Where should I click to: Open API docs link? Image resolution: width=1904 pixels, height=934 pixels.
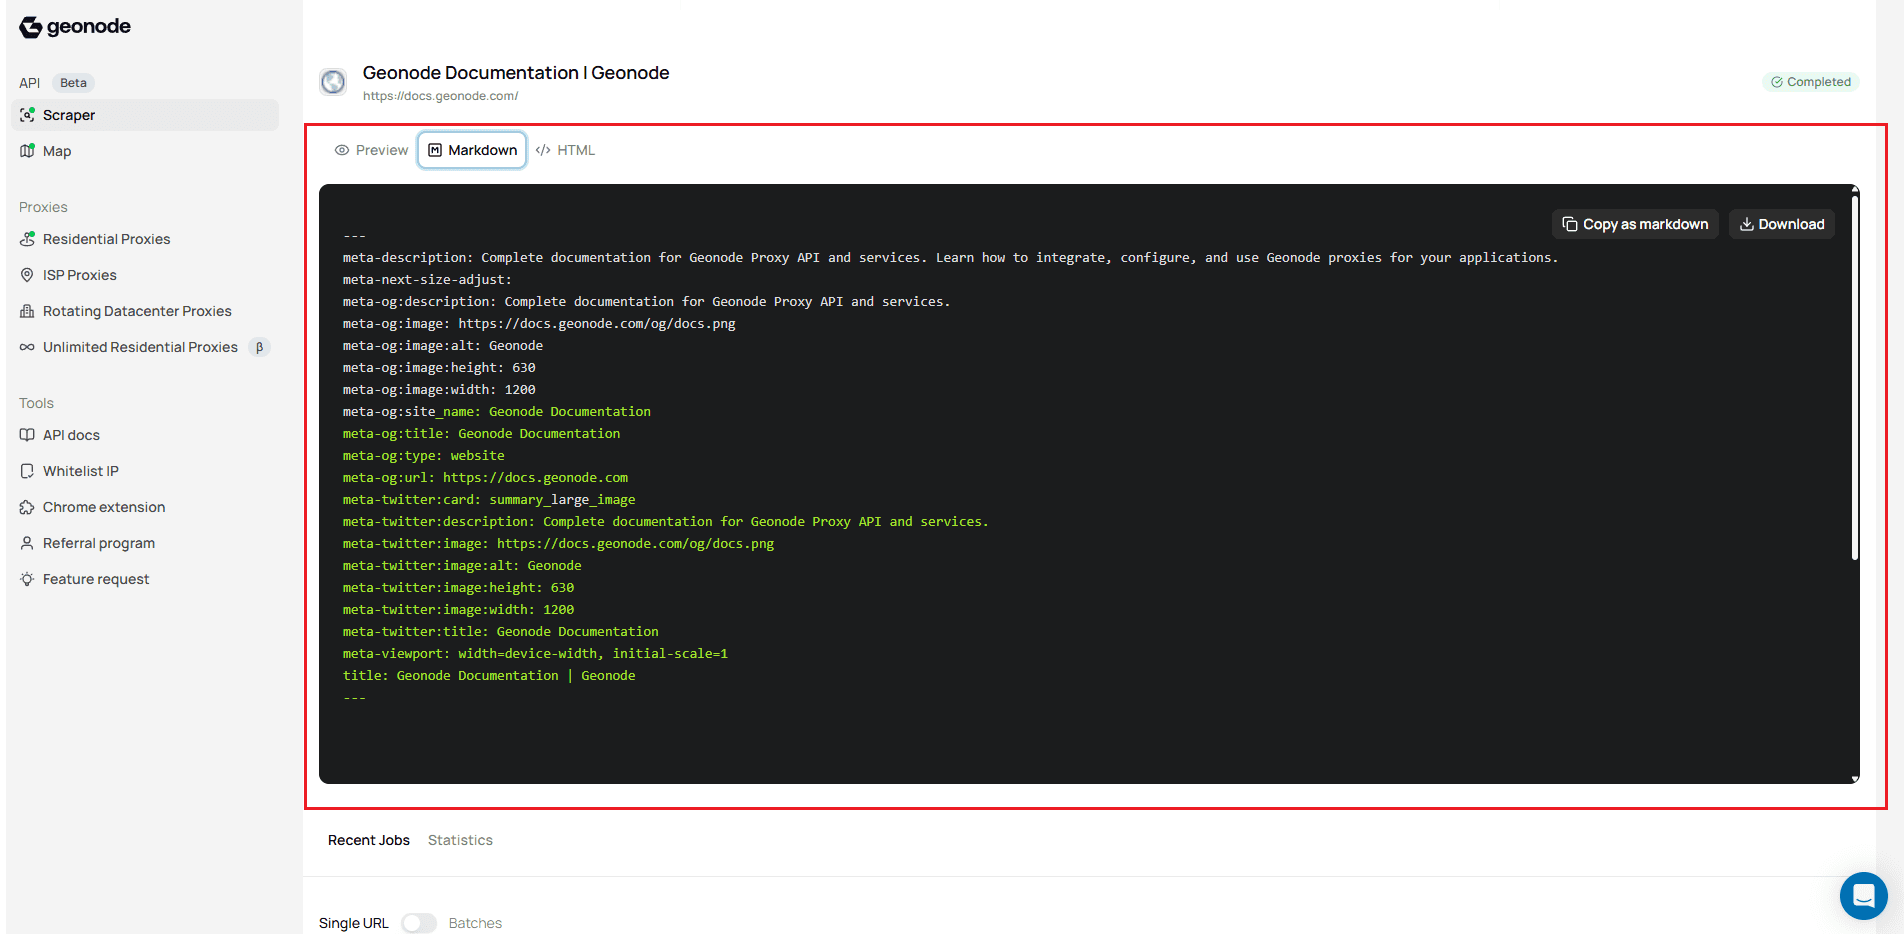click(145, 435)
